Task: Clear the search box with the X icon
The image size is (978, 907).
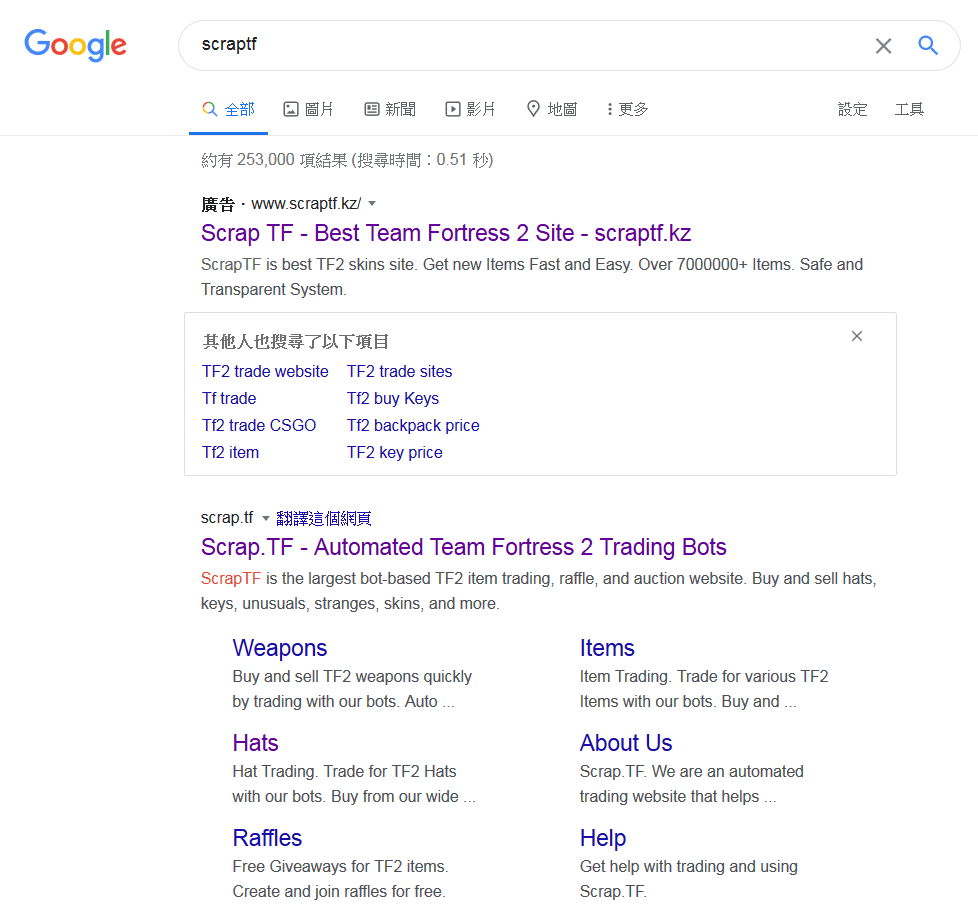Action: tap(883, 46)
